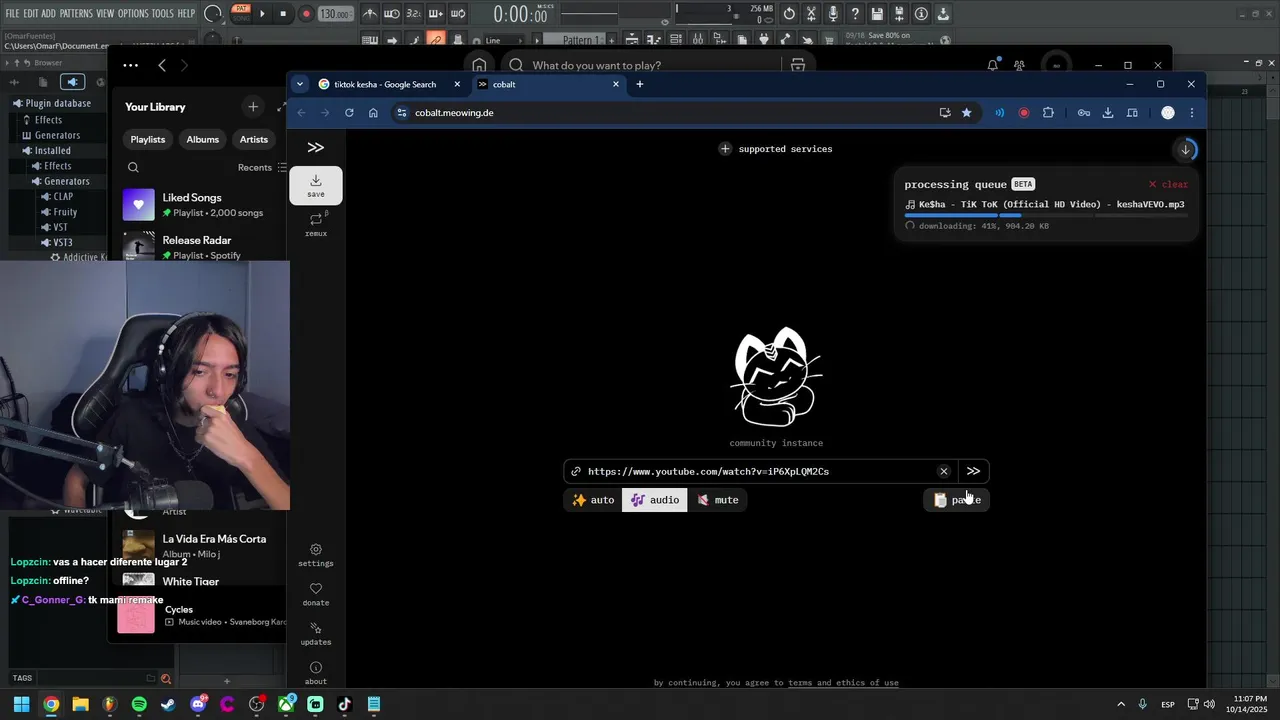The width and height of the screenshot is (1280, 720).
Task: Toggle PAT/SONG mode in FL Studio
Action: [x=241, y=13]
